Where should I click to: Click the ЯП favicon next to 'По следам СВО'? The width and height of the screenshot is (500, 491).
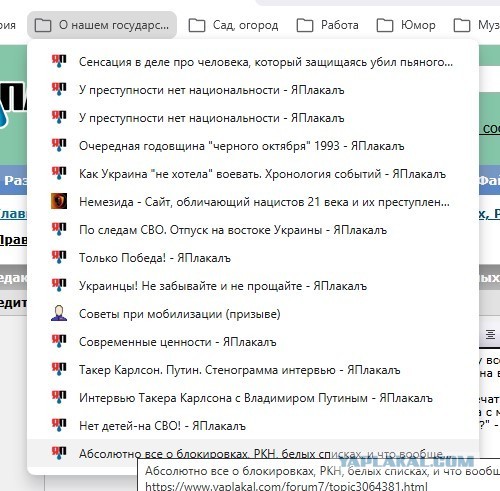pyautogui.click(x=59, y=229)
